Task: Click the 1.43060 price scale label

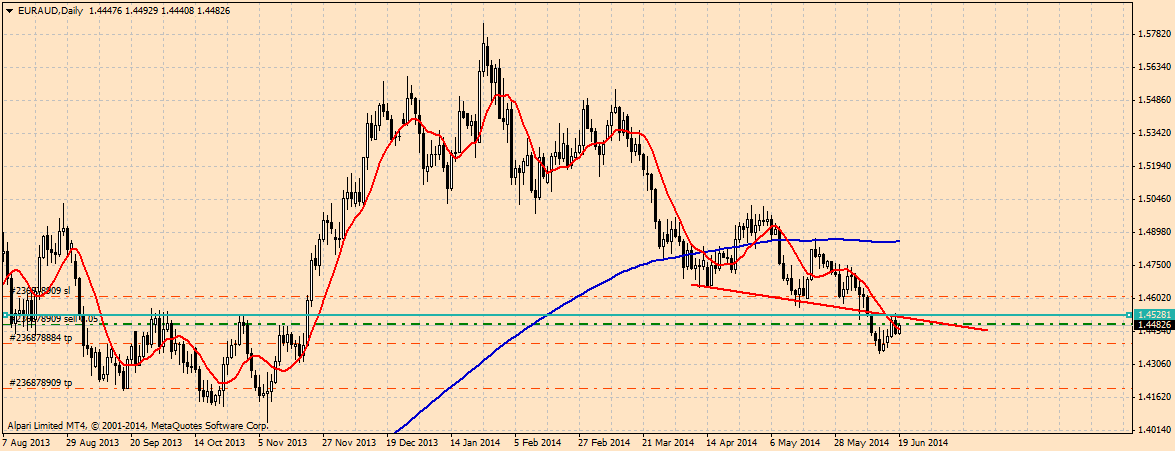Action: [1153, 363]
